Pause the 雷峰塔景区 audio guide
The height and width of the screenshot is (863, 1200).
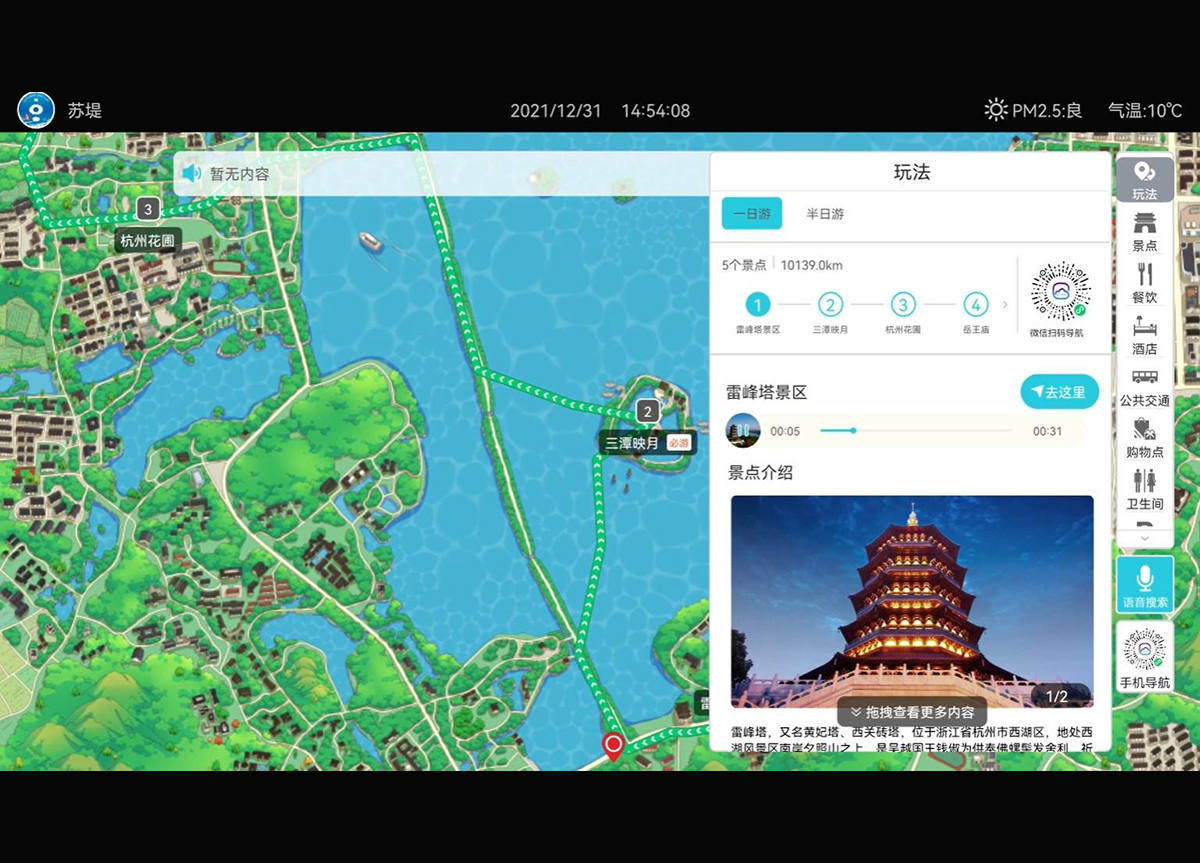point(743,430)
